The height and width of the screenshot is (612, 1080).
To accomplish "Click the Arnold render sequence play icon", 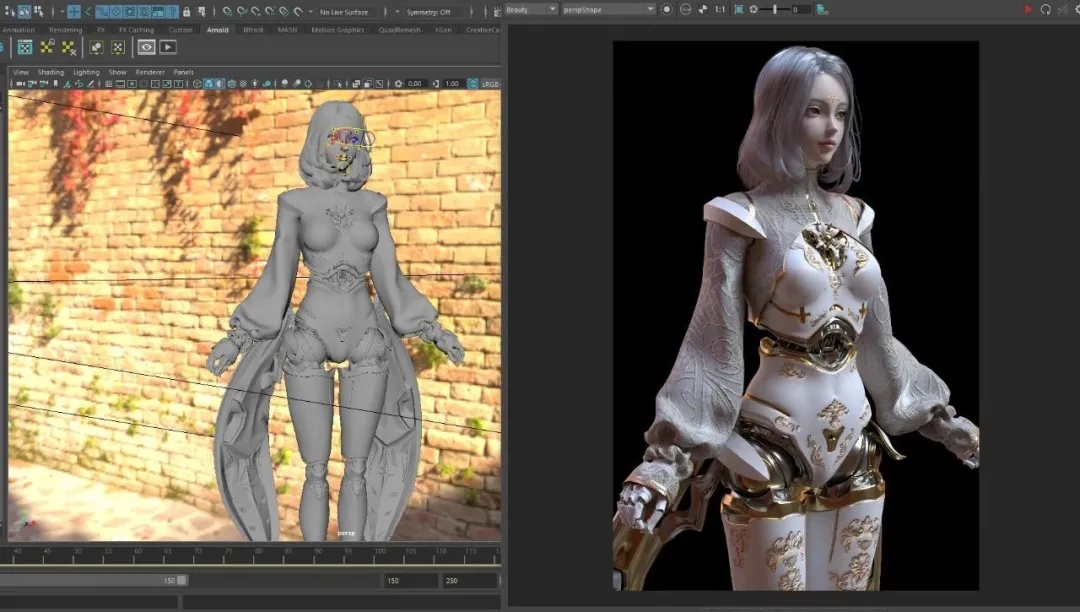I will coord(168,48).
